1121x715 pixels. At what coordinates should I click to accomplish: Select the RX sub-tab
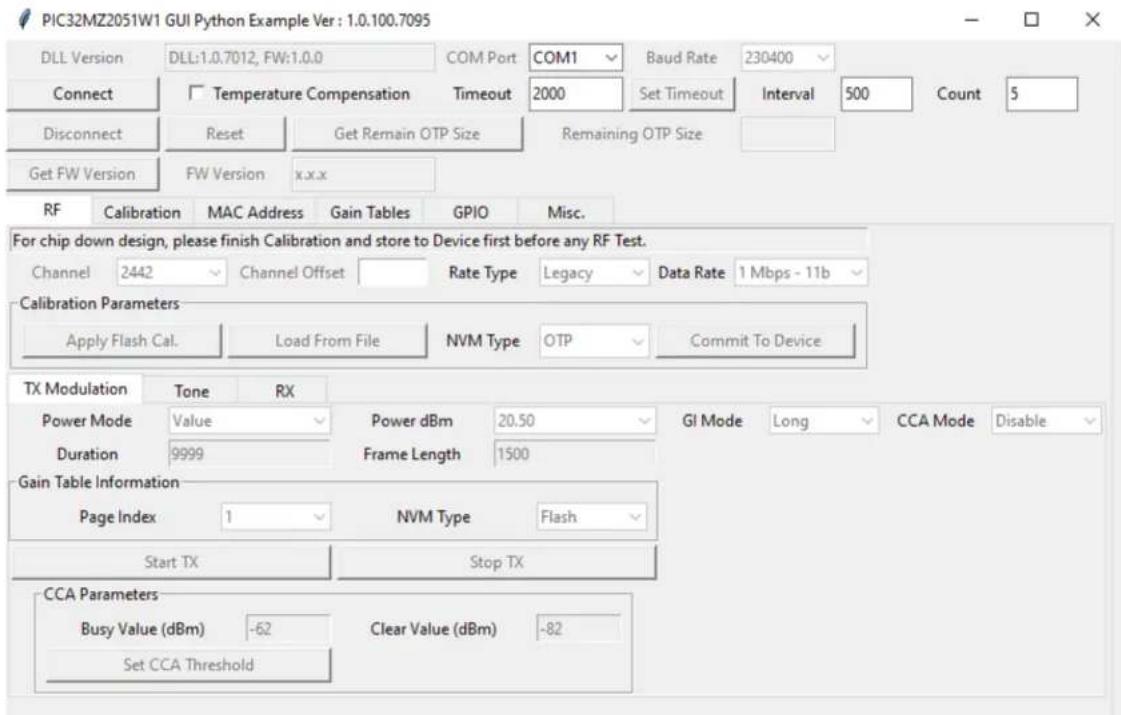click(x=285, y=391)
